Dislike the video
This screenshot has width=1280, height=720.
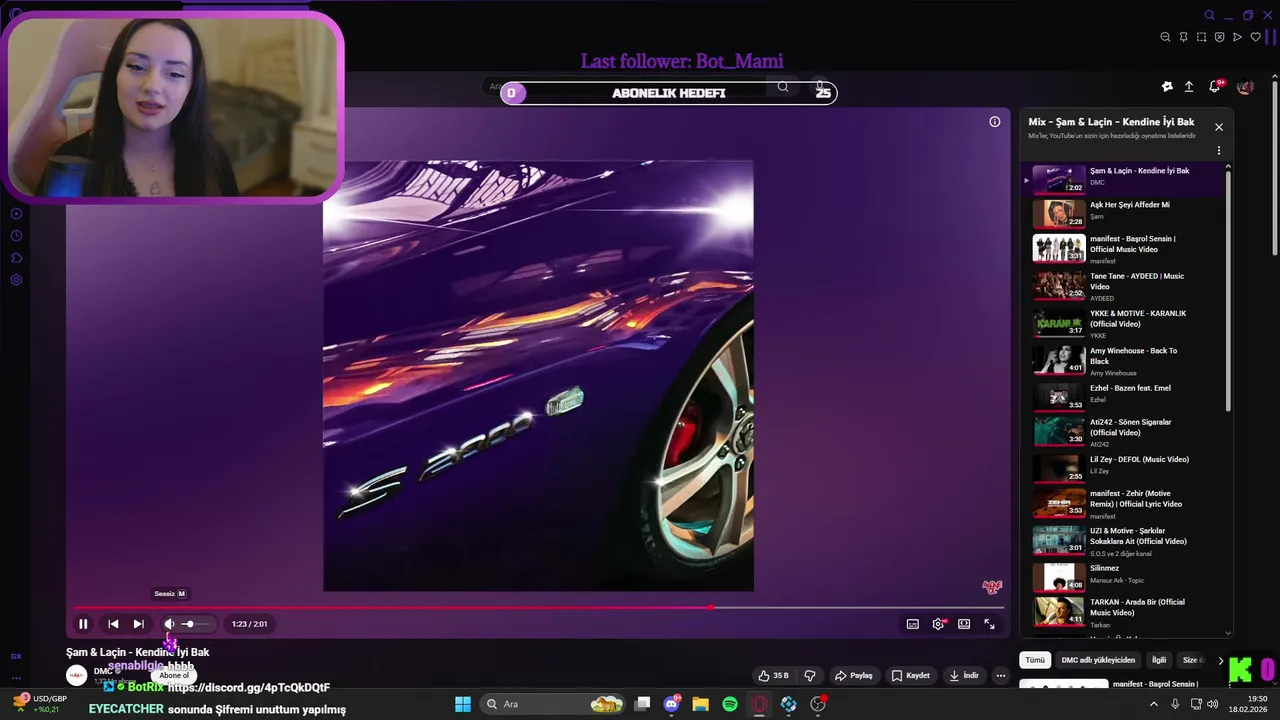coord(810,675)
